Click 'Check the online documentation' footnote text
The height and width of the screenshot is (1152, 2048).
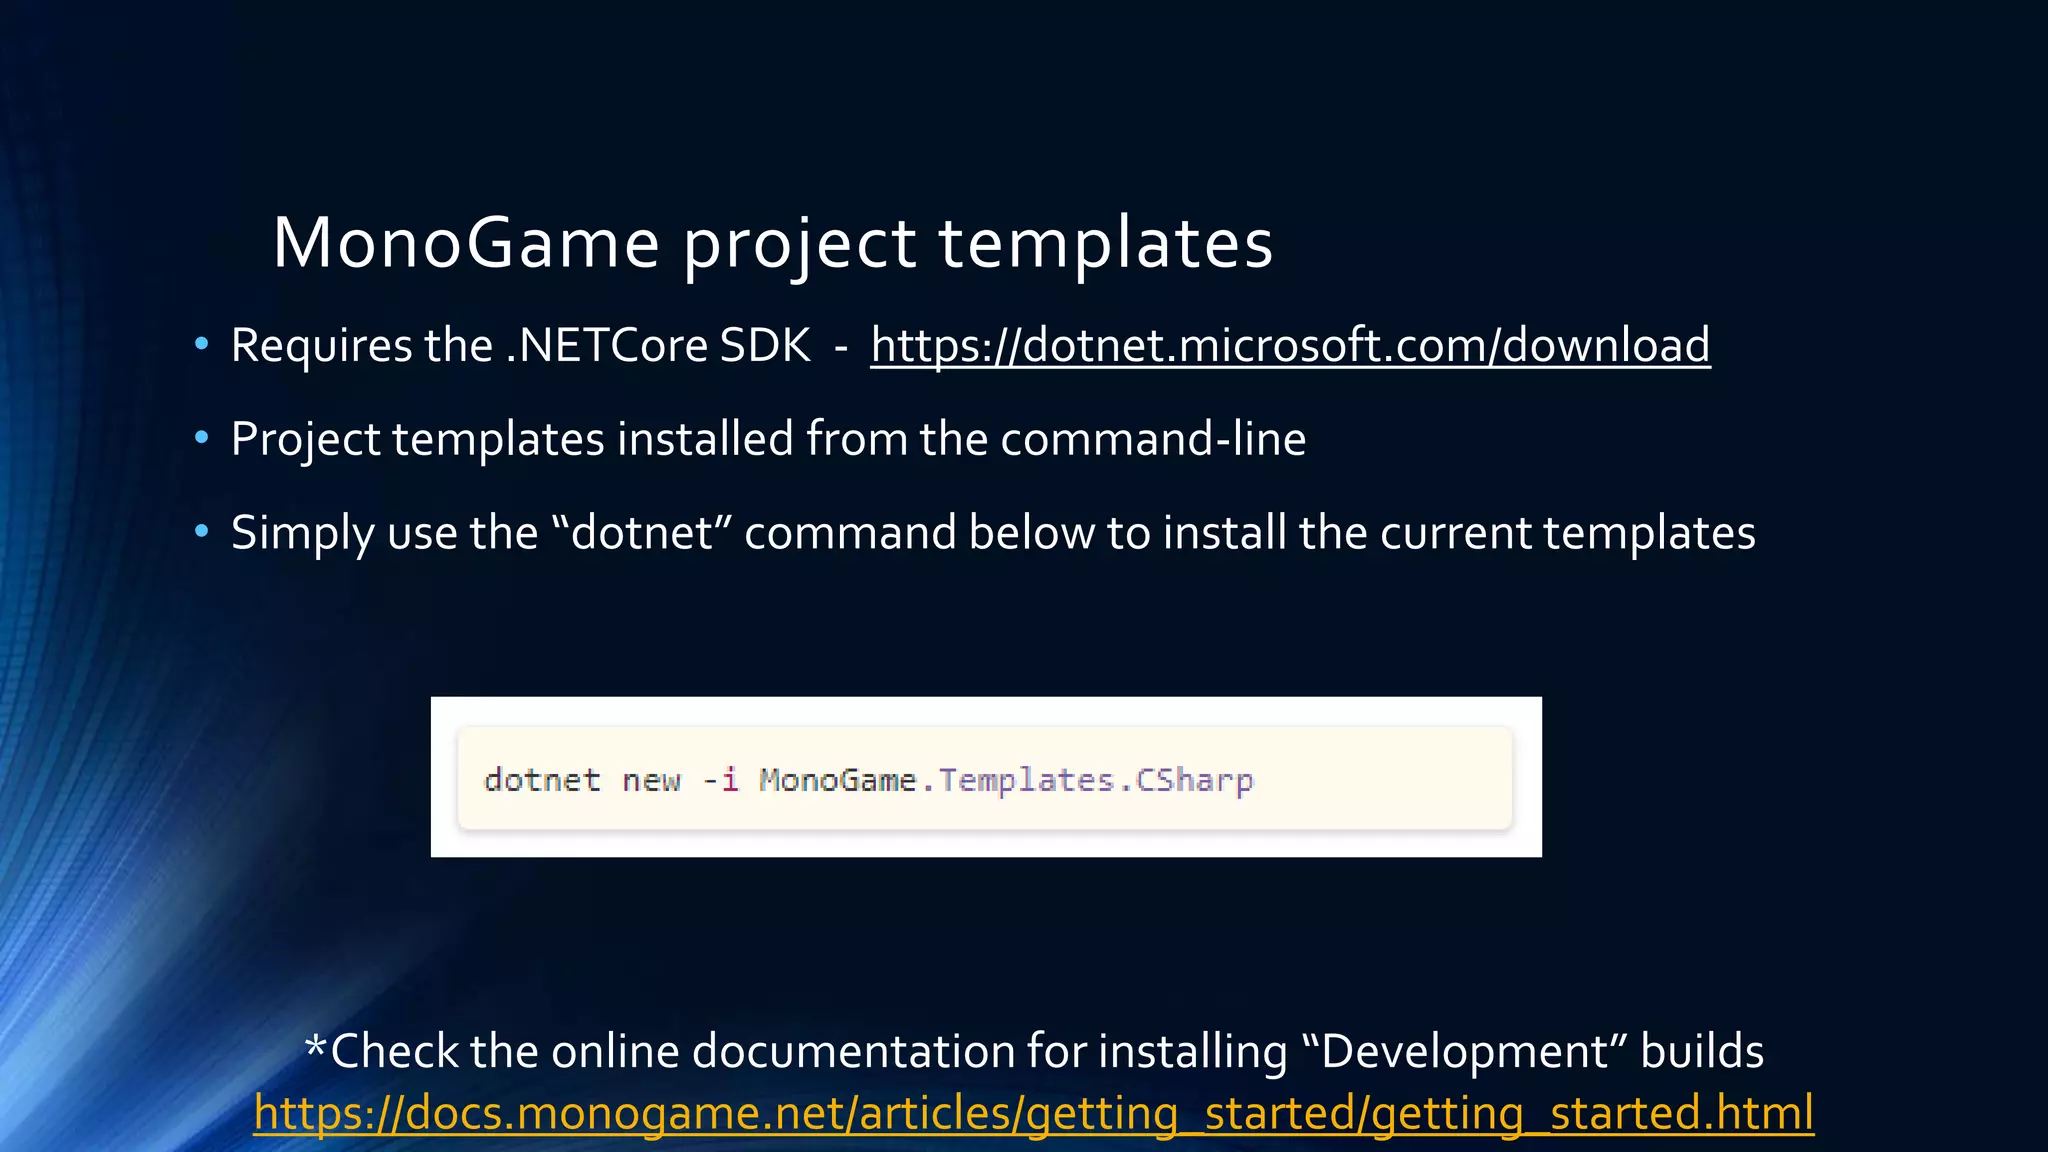[x=1034, y=1052]
